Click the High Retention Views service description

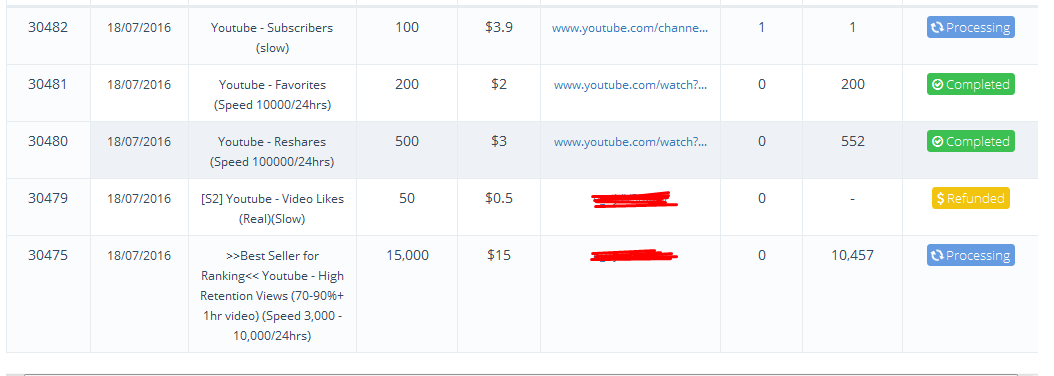click(272, 296)
